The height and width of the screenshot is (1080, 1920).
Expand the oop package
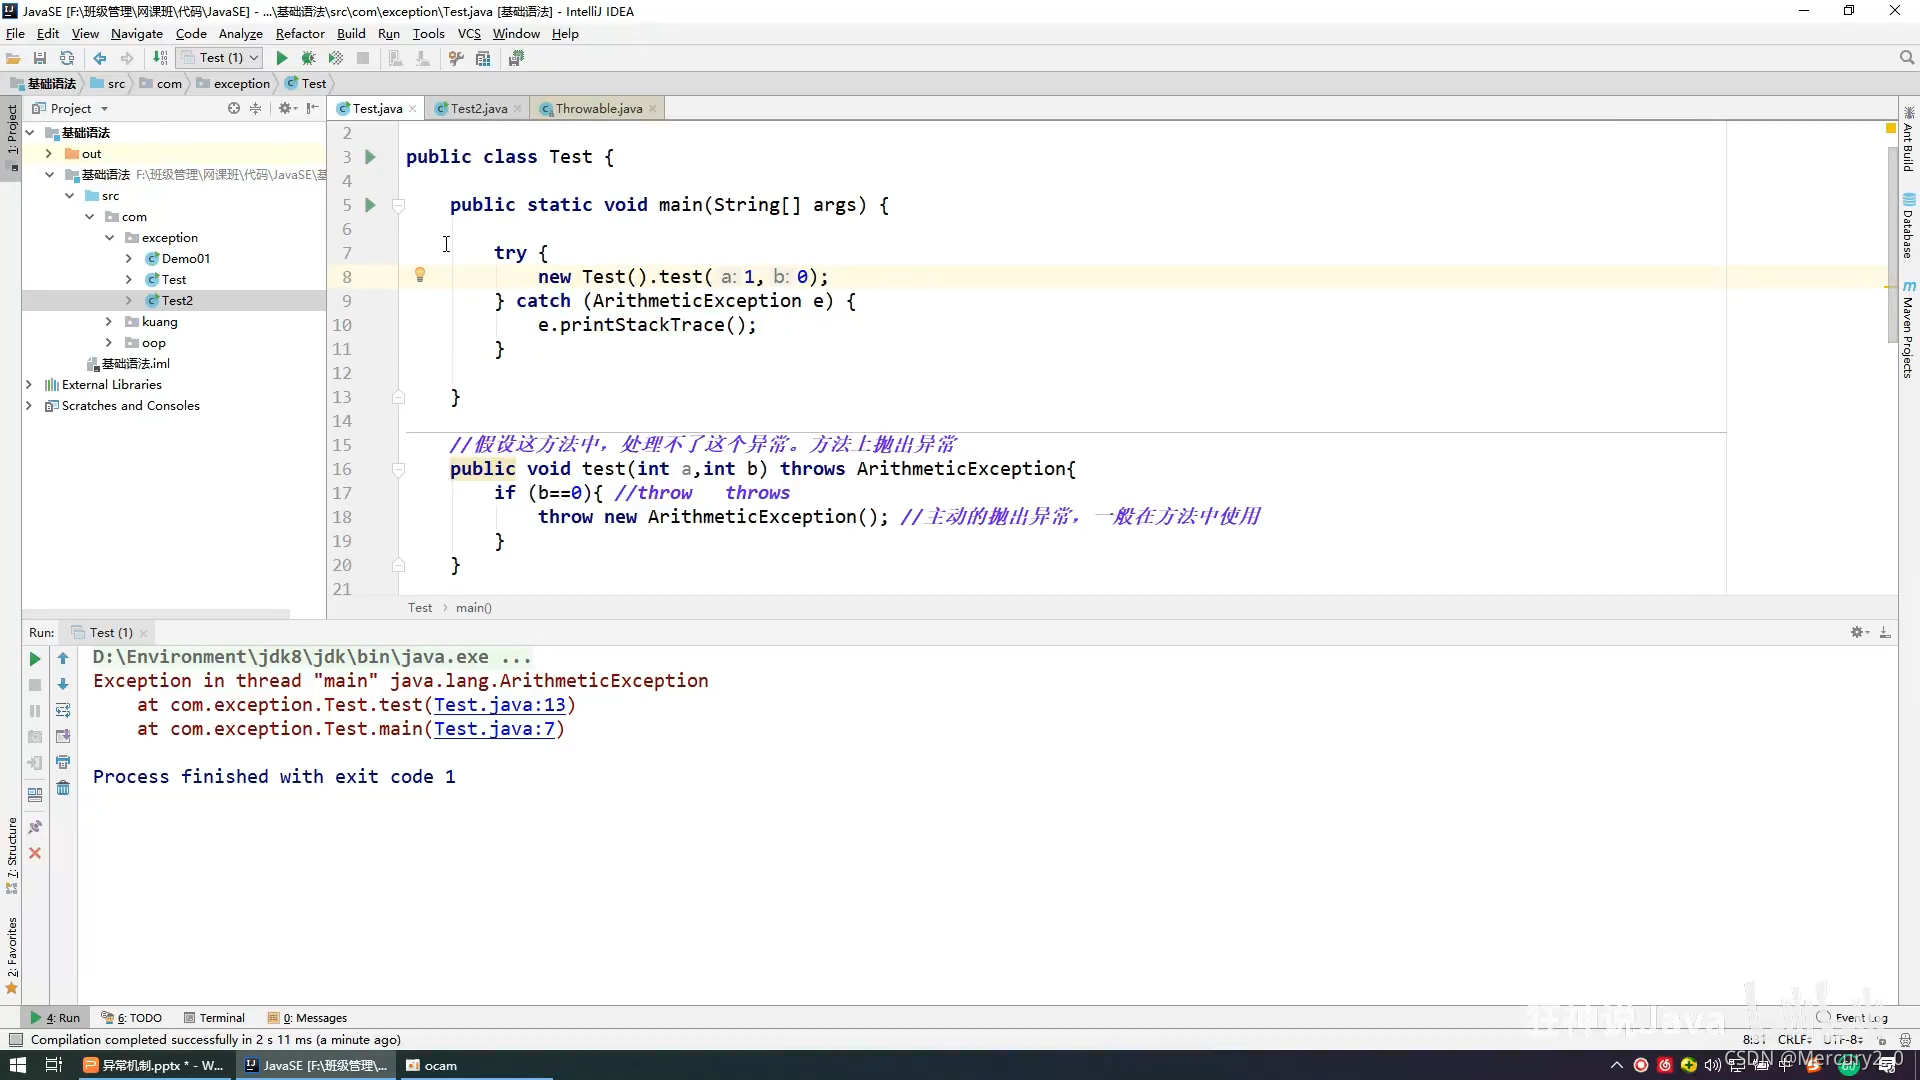click(109, 343)
